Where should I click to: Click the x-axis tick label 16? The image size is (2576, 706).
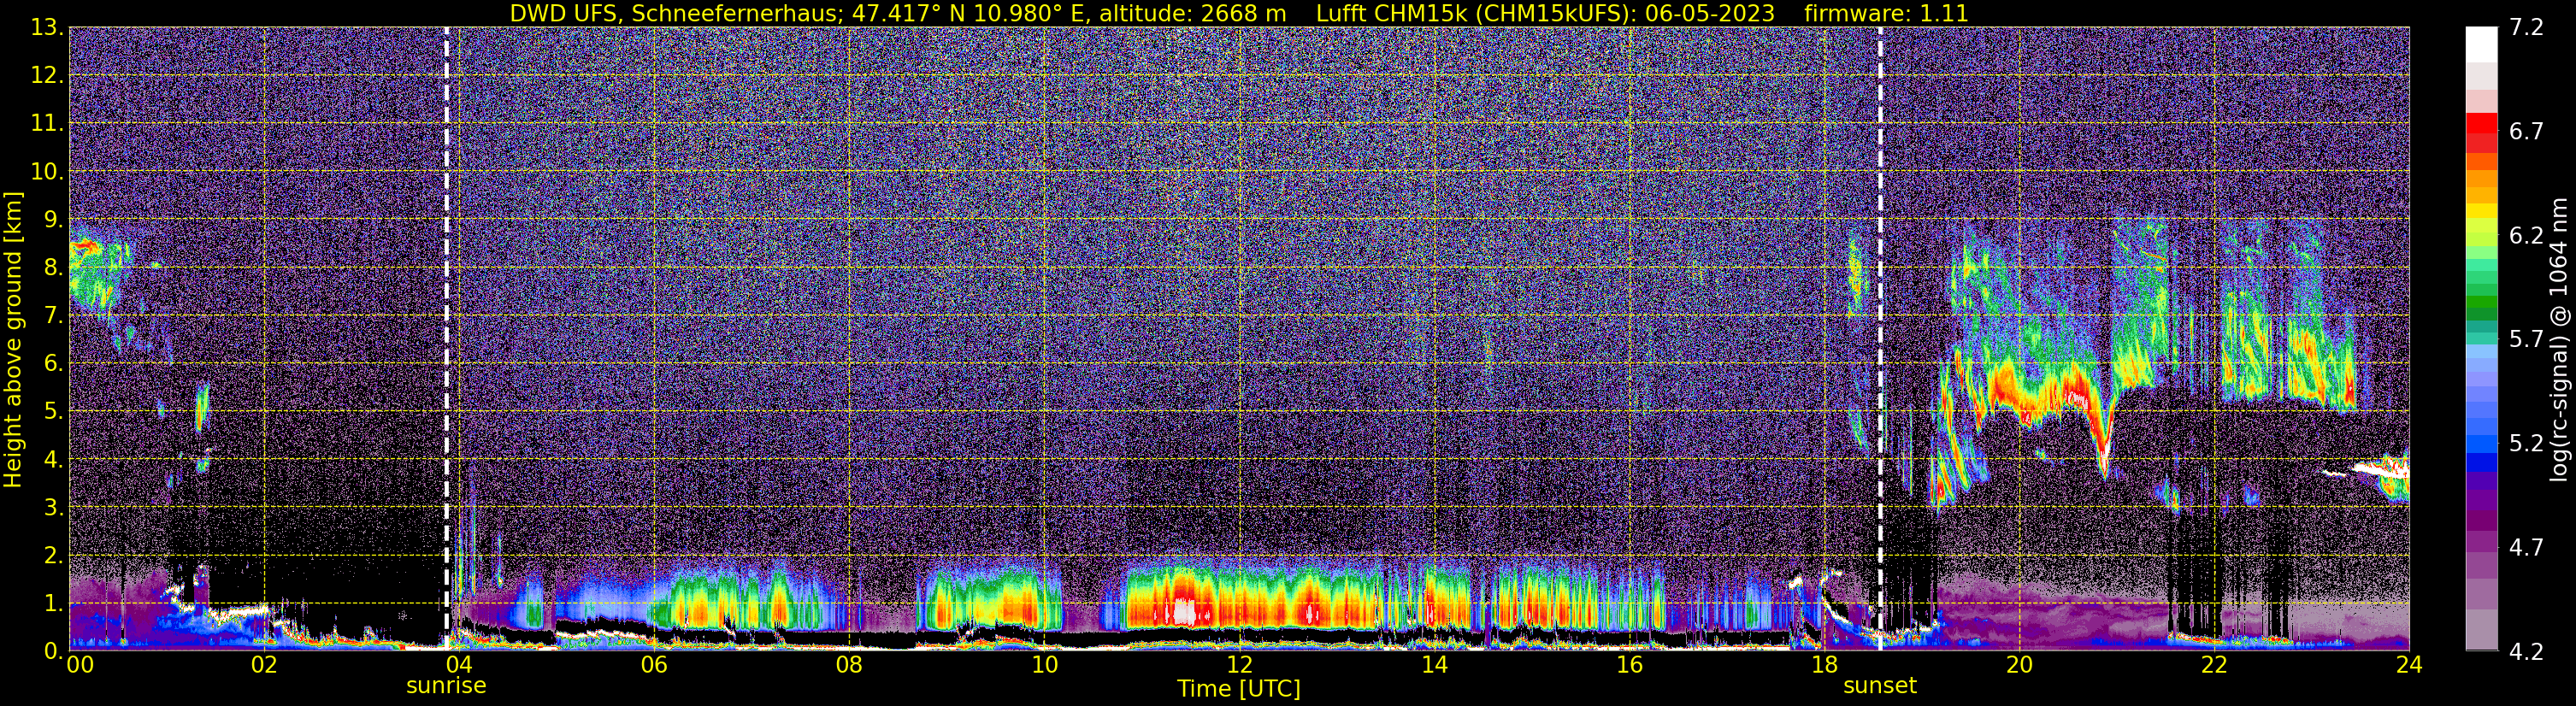1629,665
